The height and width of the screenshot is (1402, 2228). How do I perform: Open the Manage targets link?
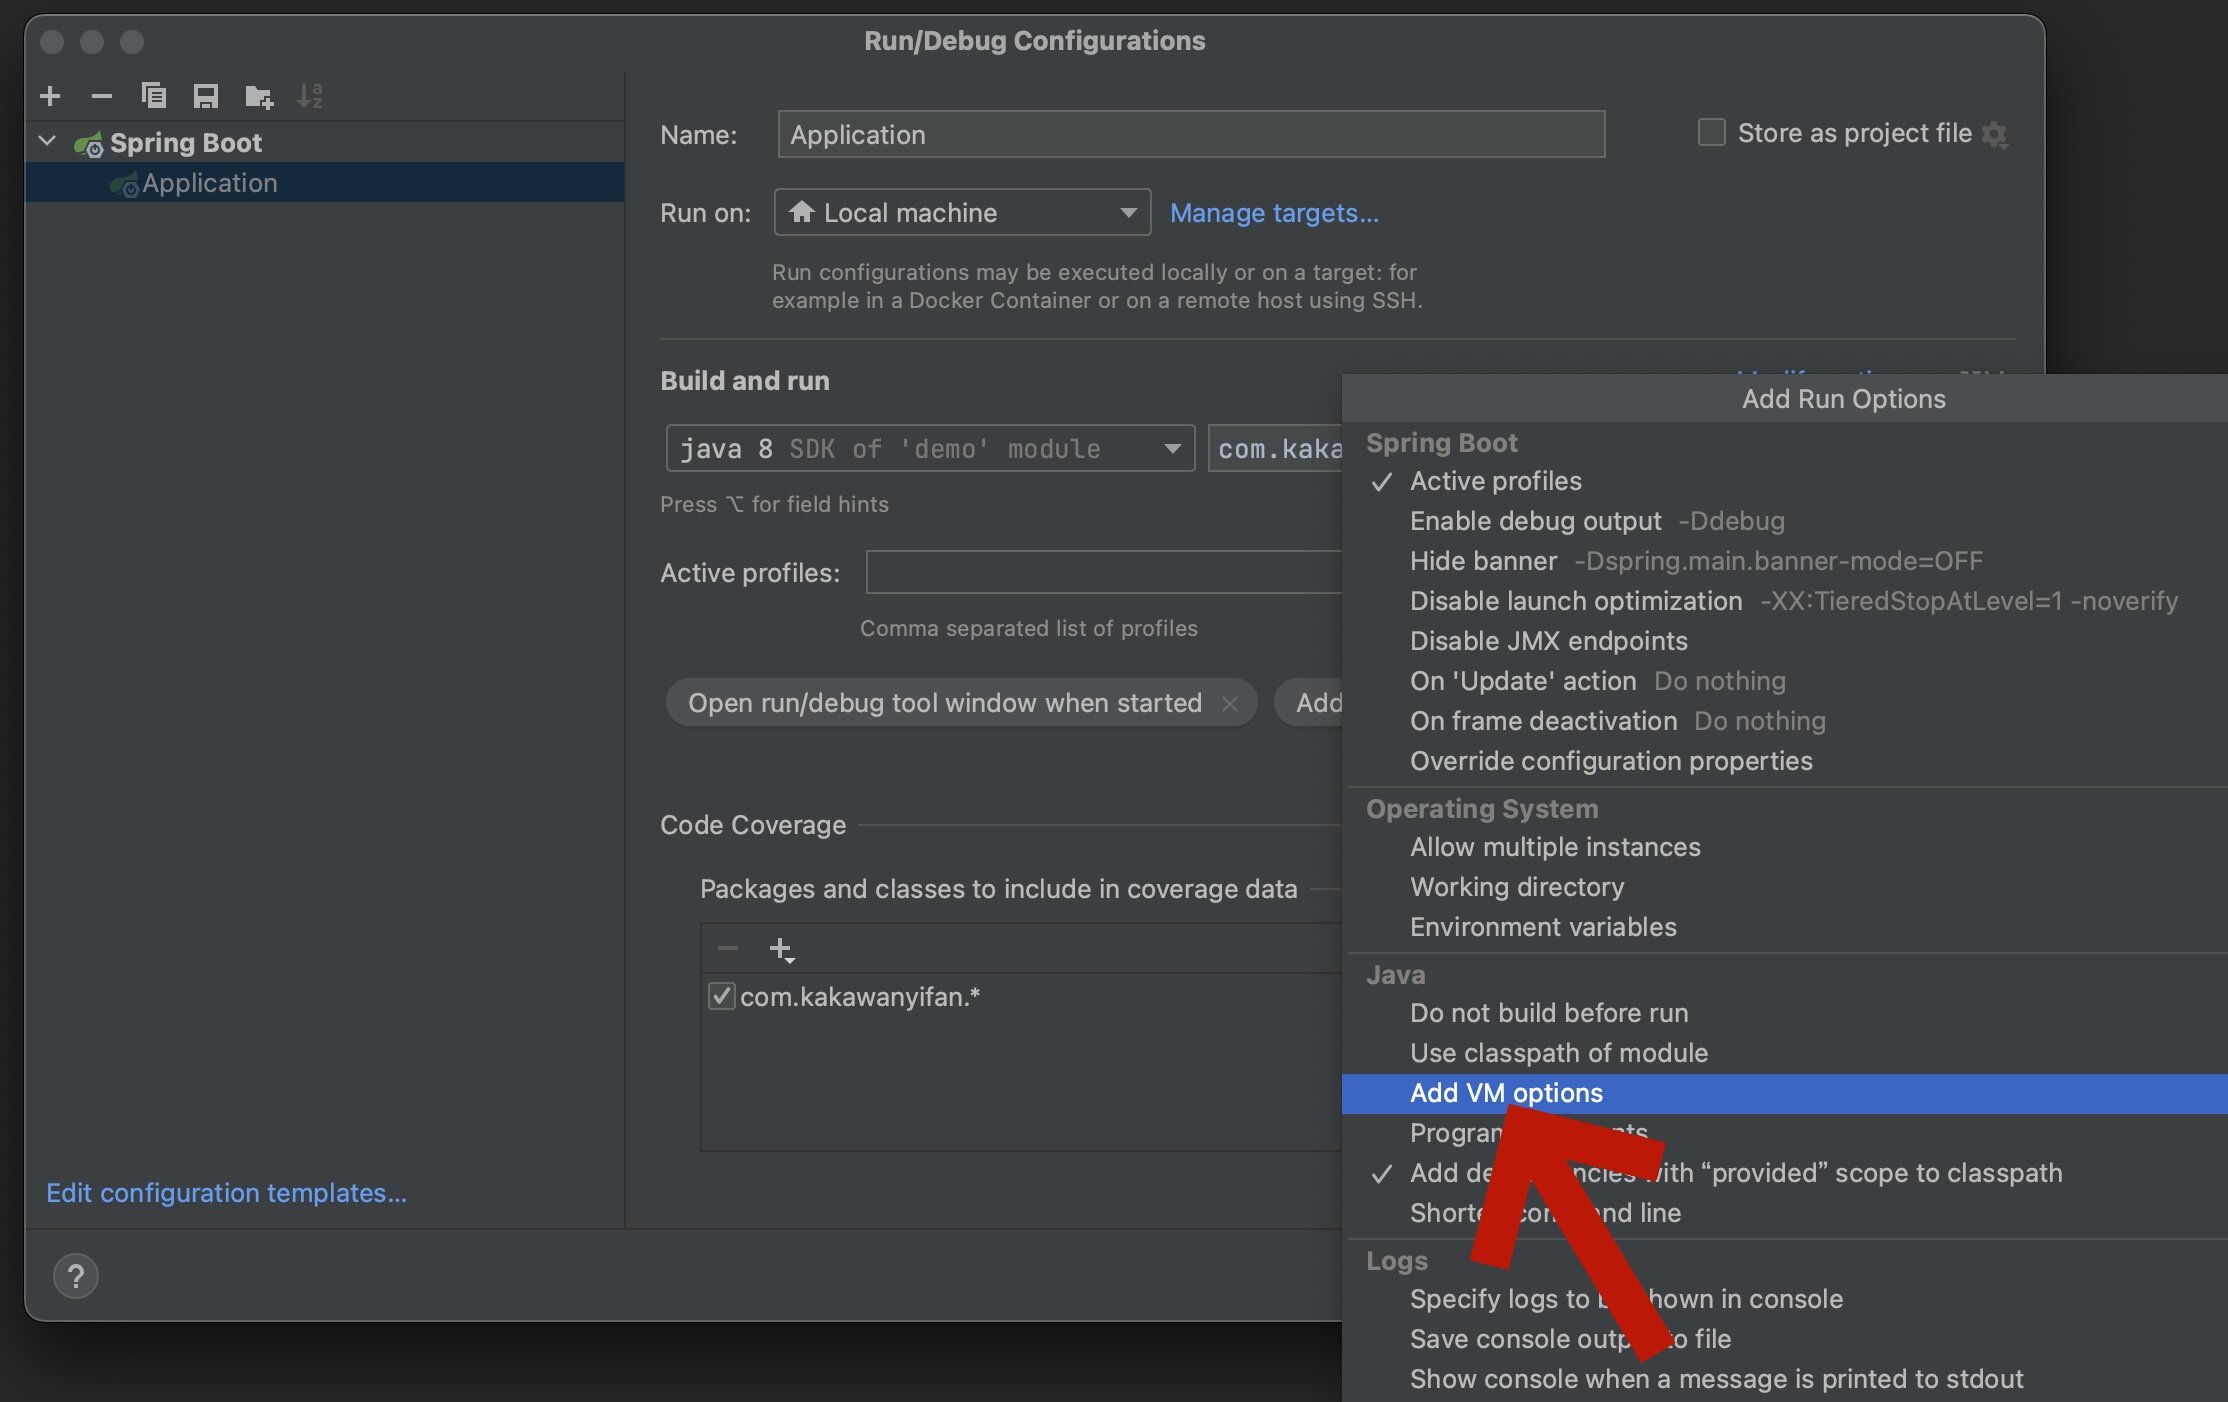(x=1274, y=213)
